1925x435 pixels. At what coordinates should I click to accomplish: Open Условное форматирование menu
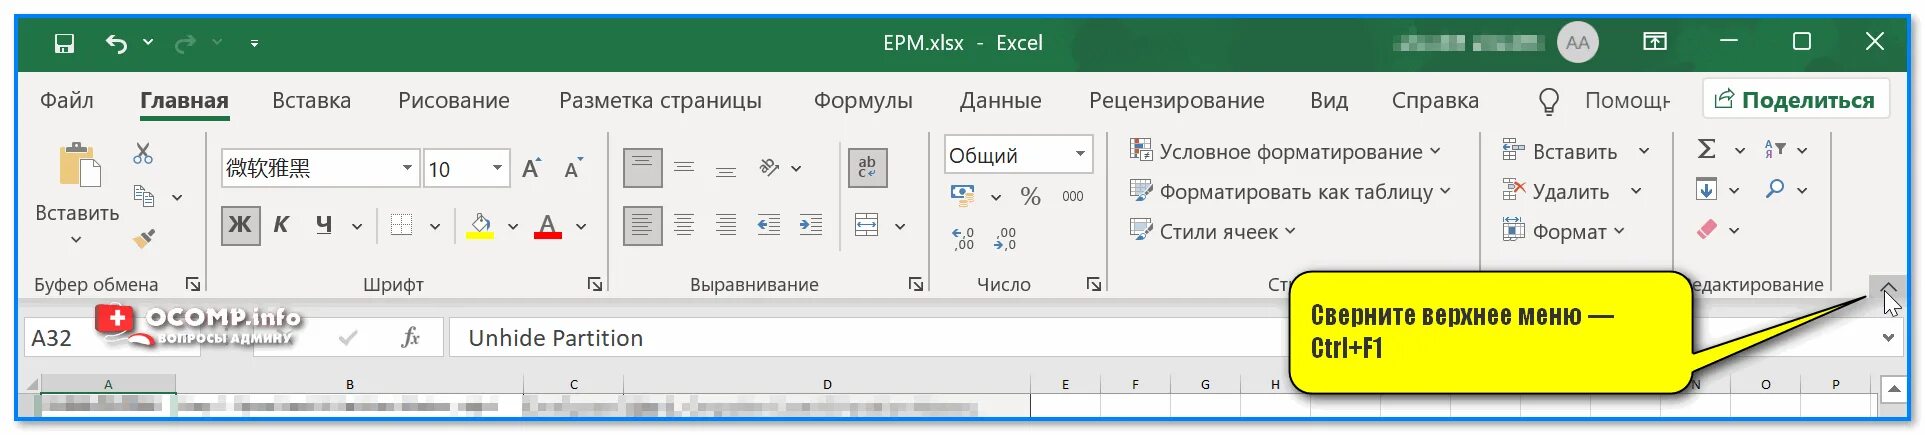click(x=1285, y=152)
